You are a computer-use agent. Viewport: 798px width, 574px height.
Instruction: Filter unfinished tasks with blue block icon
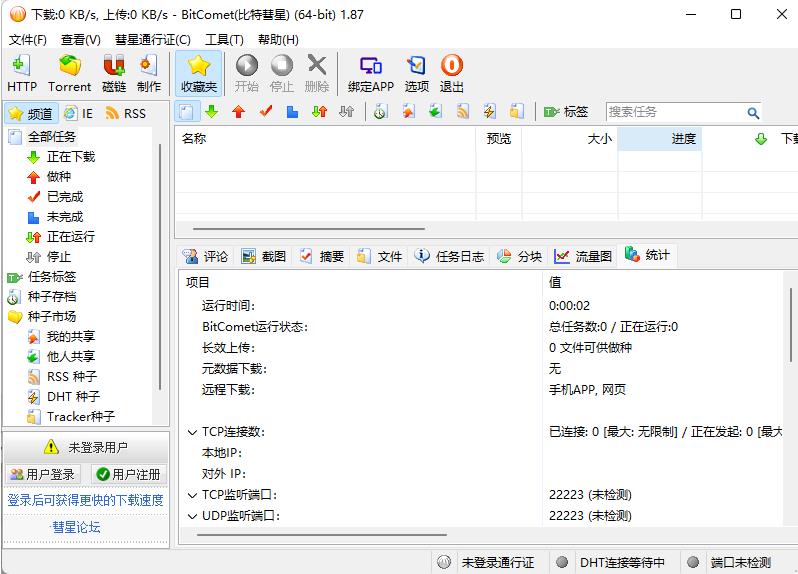point(292,111)
